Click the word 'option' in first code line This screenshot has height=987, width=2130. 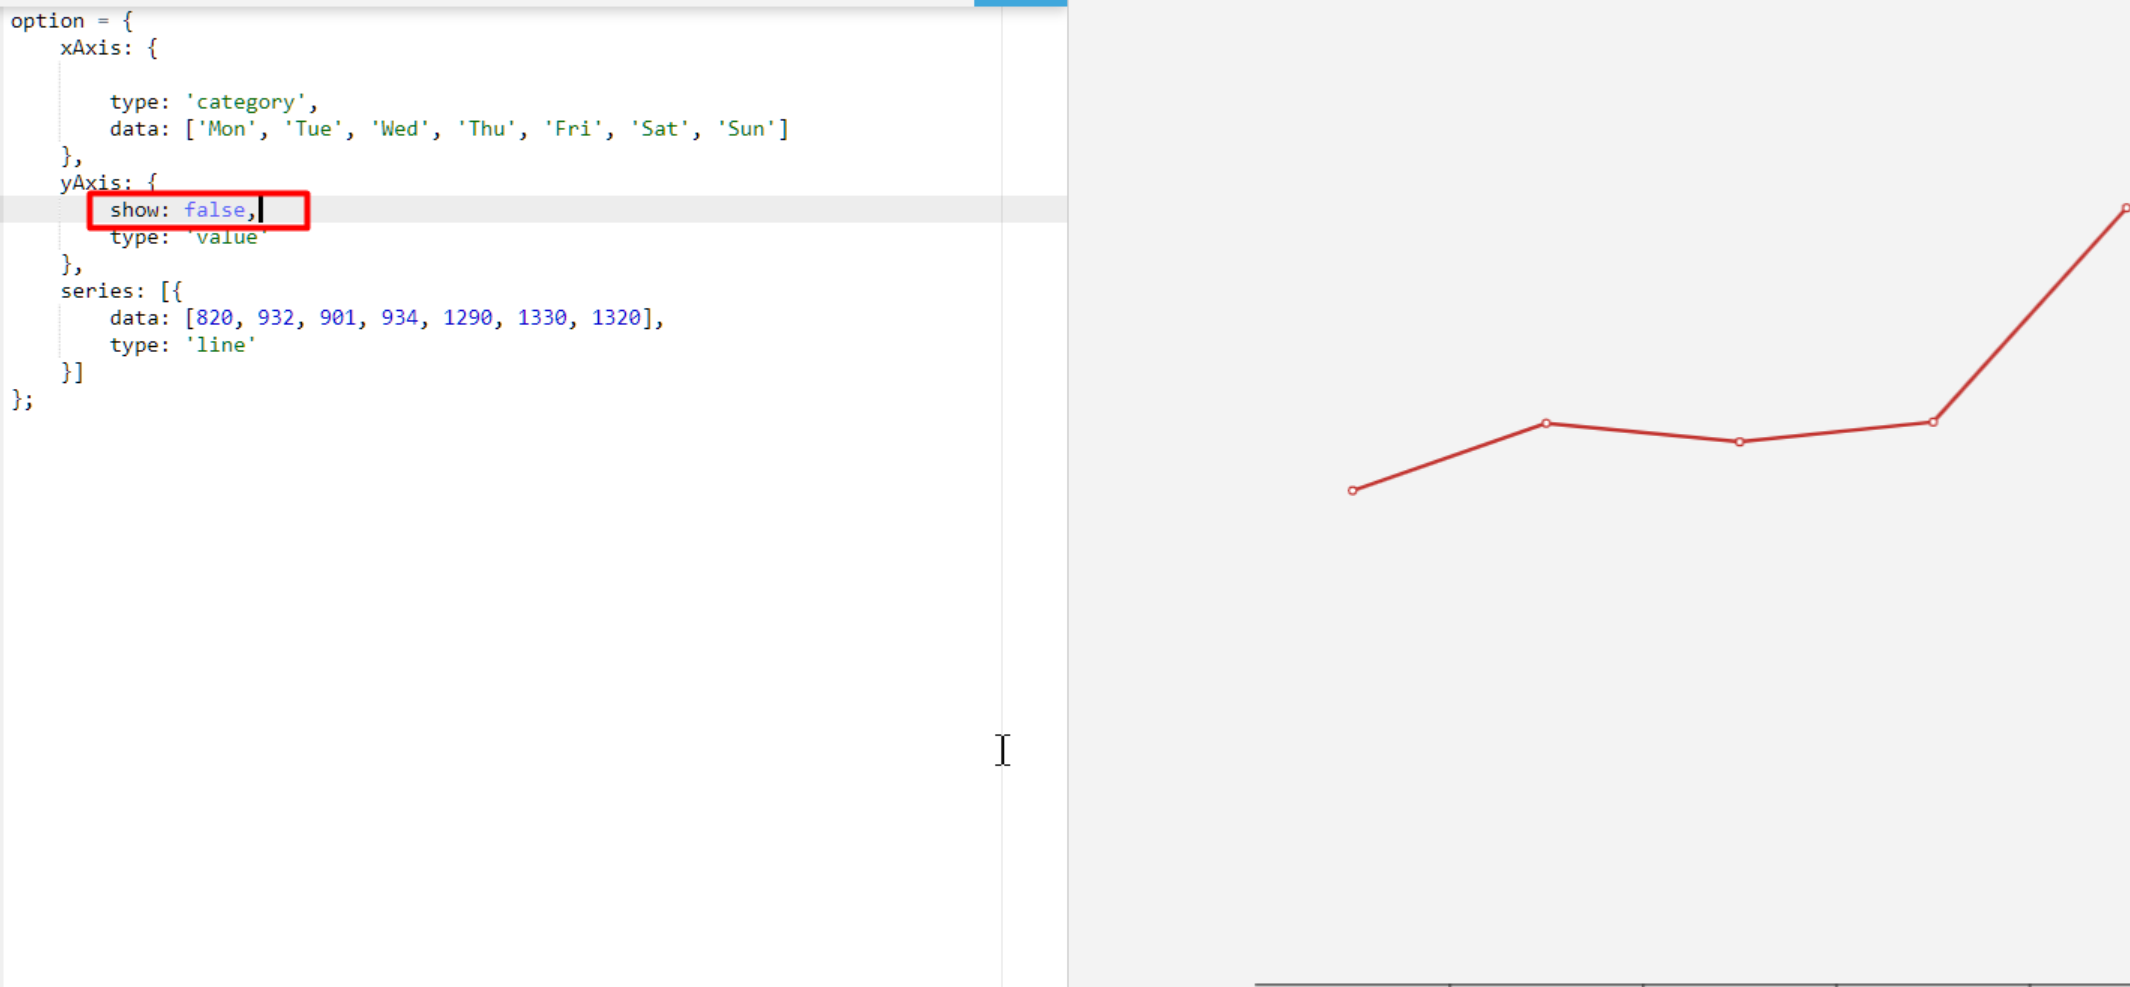[47, 20]
